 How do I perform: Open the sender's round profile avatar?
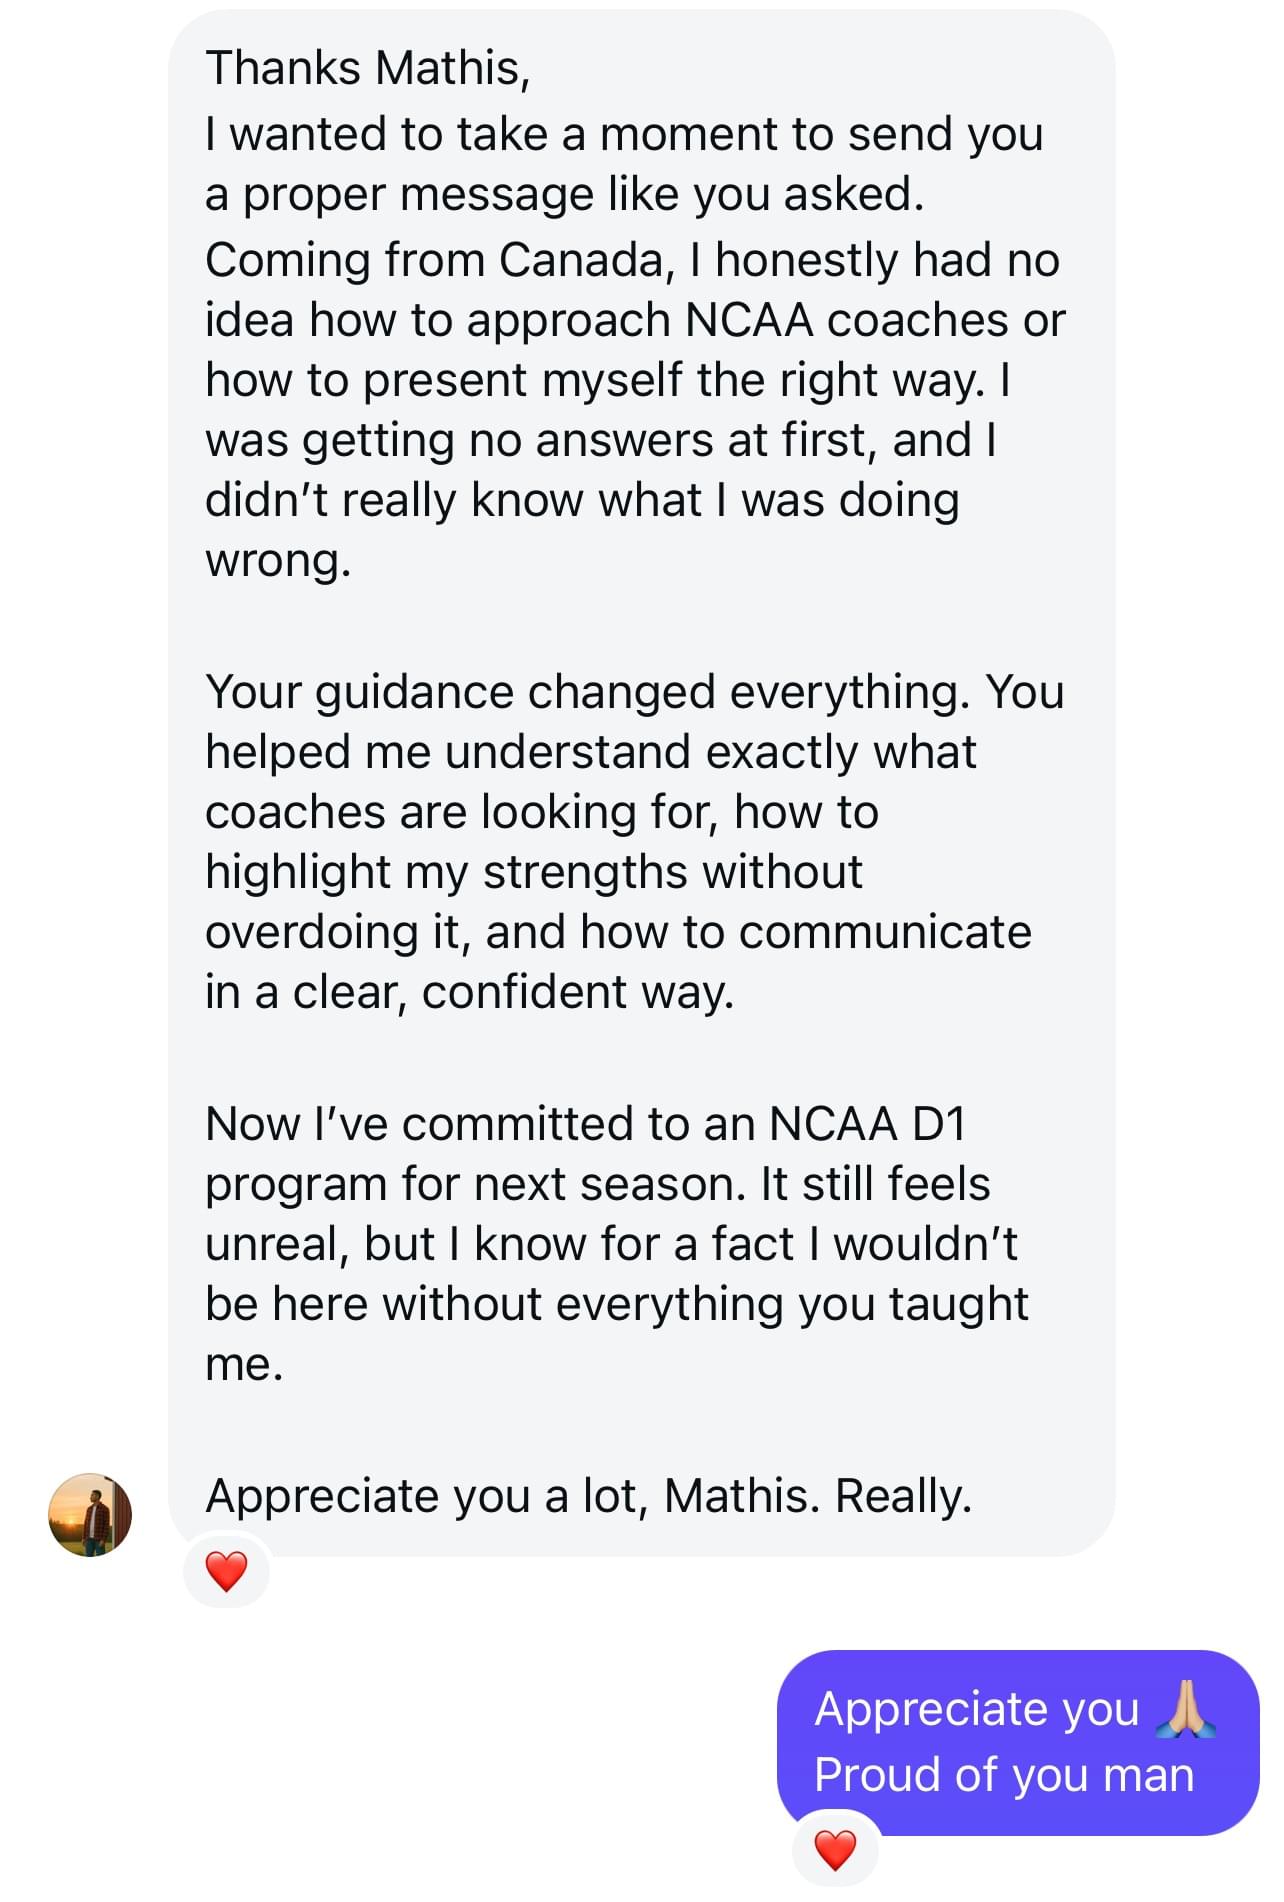pos(90,1514)
